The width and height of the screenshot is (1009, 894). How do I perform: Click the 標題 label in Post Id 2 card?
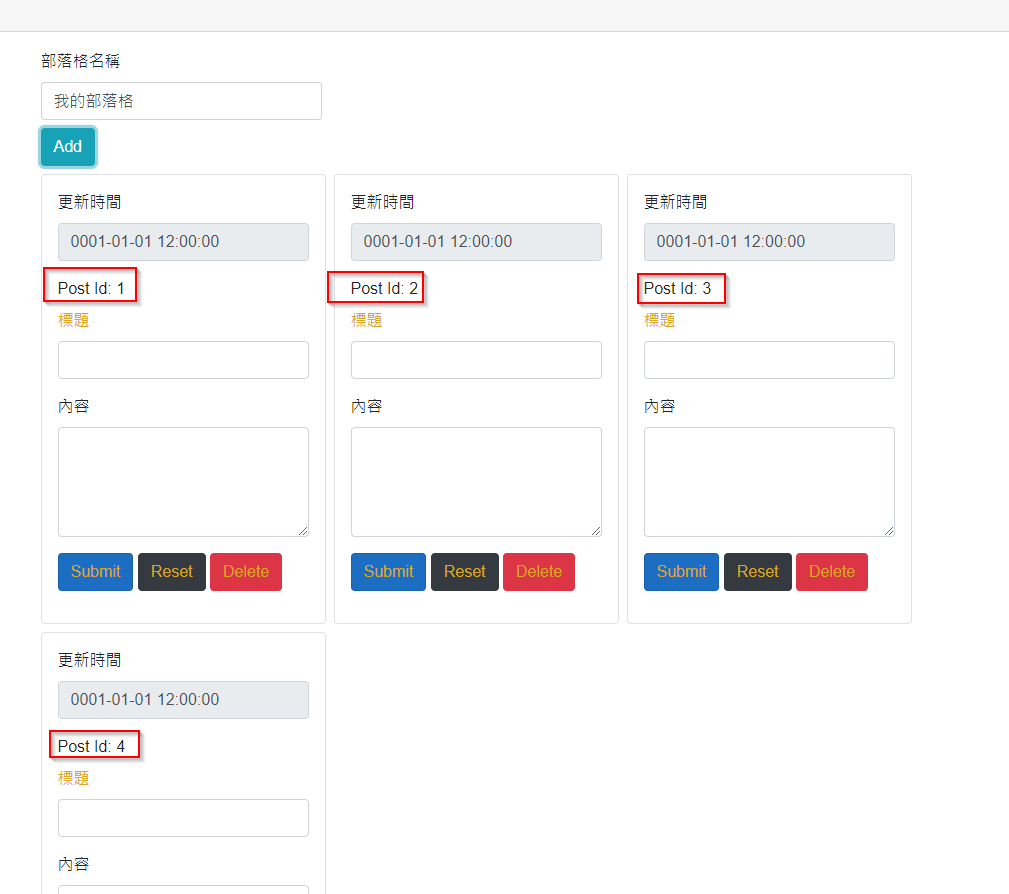tap(366, 320)
